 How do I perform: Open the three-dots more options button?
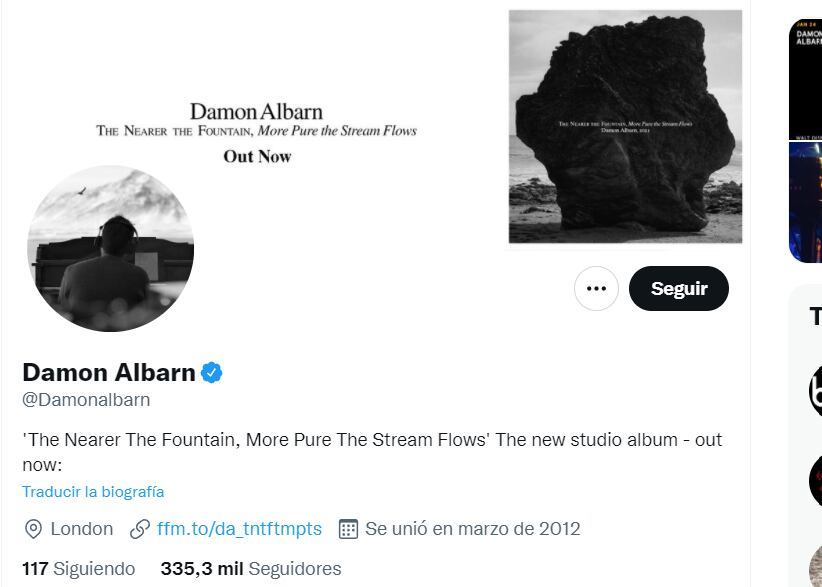(596, 289)
